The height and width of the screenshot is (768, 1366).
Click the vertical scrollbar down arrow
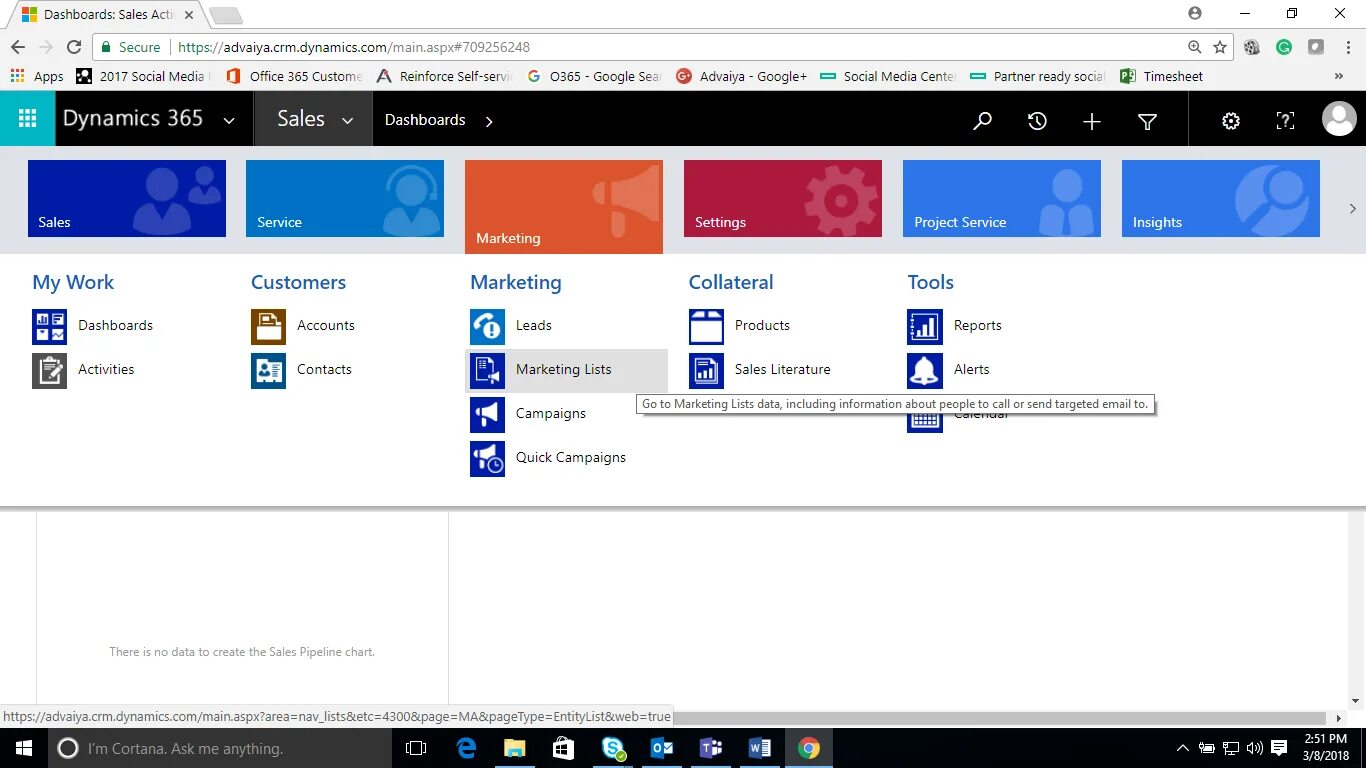pyautogui.click(x=1356, y=701)
